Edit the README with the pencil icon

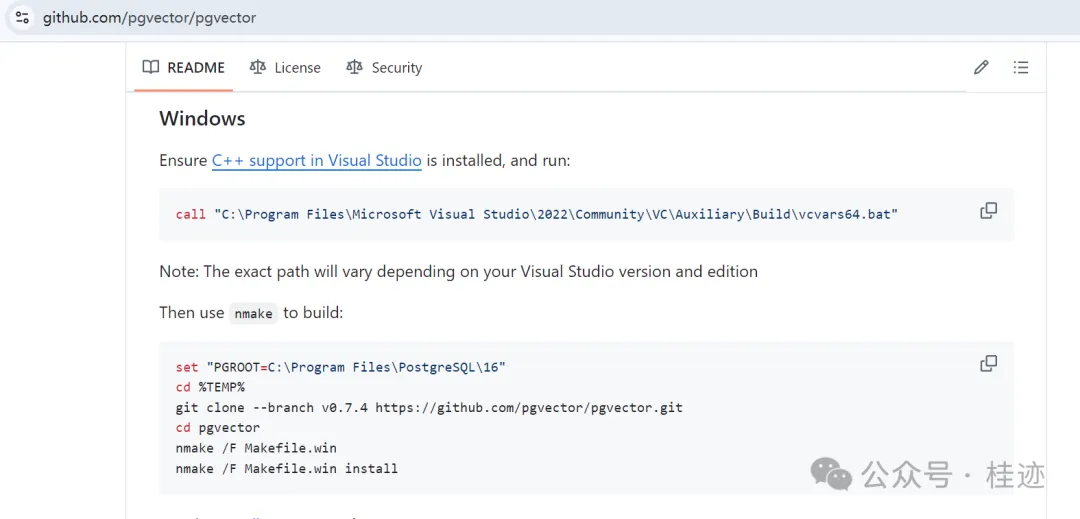[981, 67]
